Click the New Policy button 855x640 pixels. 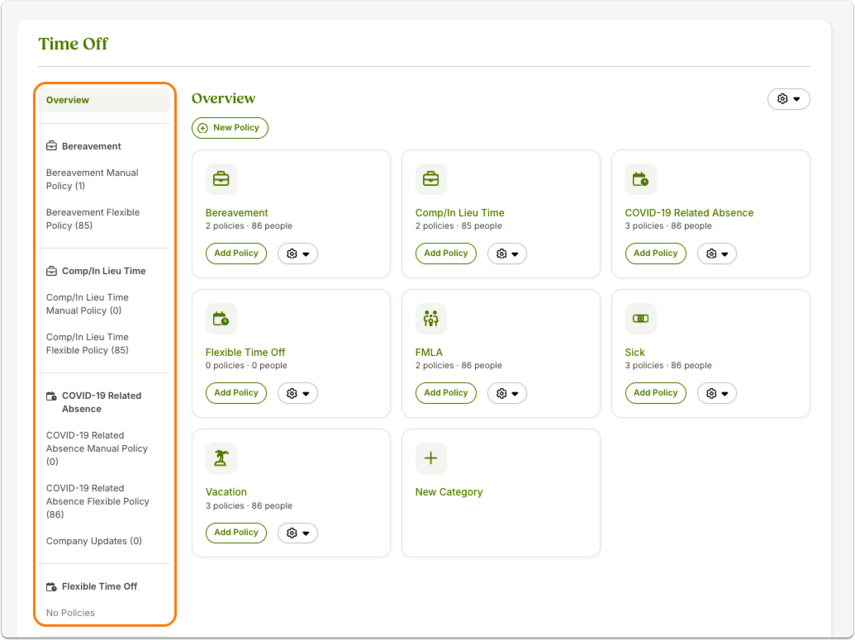(x=230, y=128)
